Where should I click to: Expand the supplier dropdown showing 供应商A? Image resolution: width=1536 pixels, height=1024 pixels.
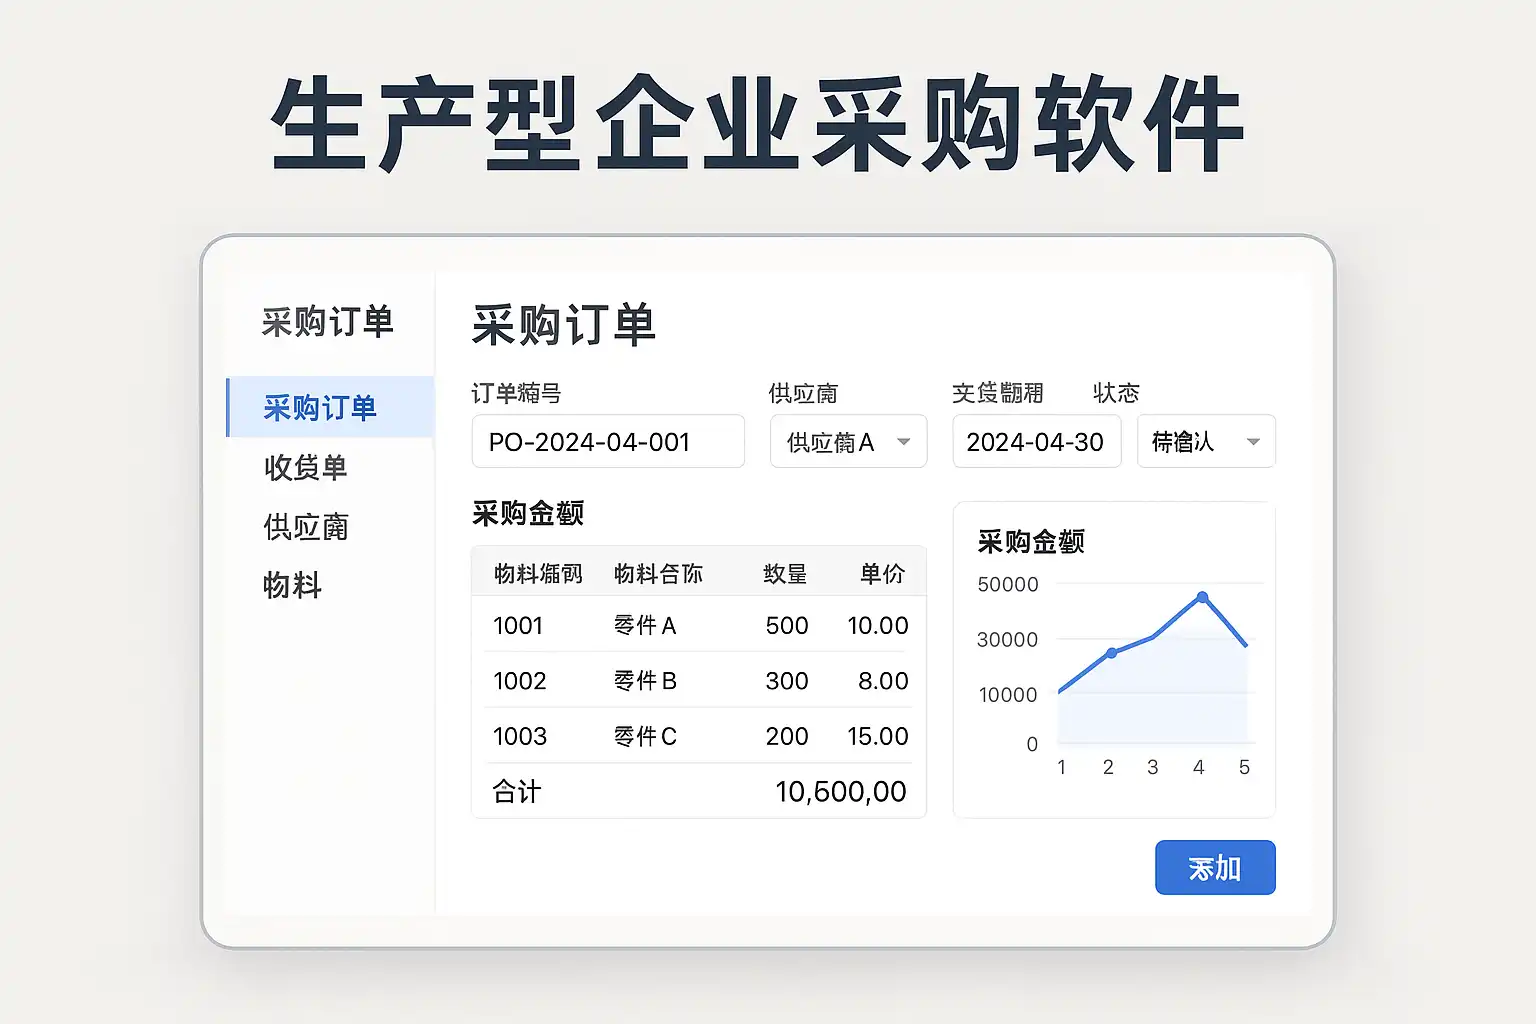coord(848,441)
